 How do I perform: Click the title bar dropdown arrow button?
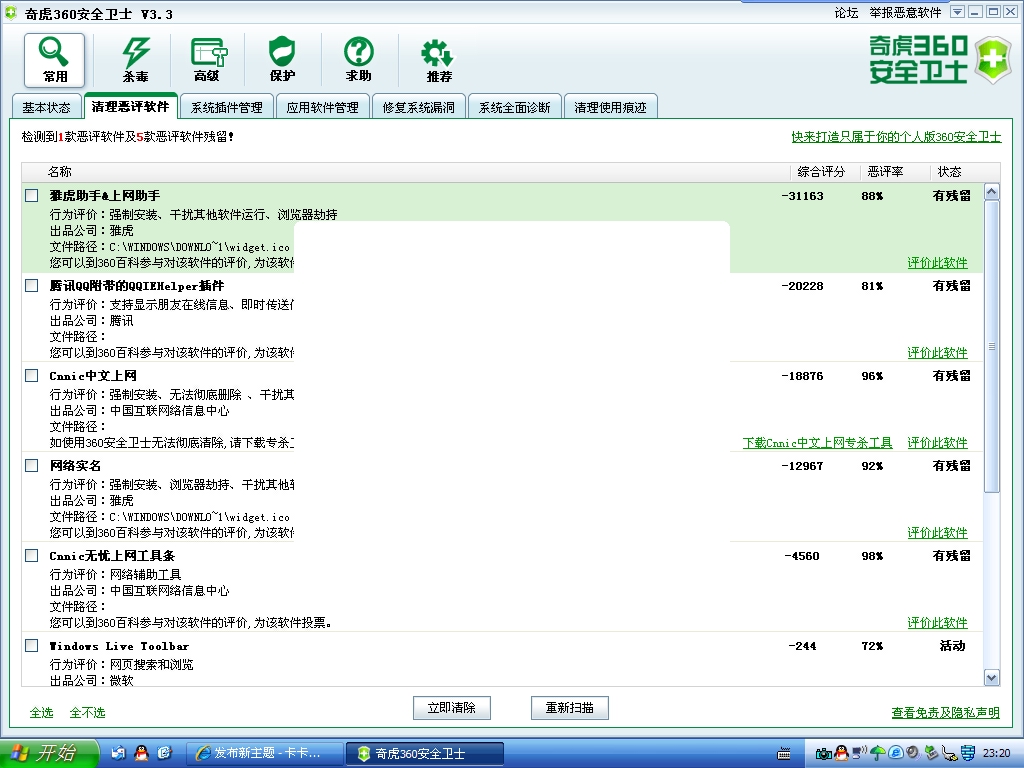[x=957, y=12]
